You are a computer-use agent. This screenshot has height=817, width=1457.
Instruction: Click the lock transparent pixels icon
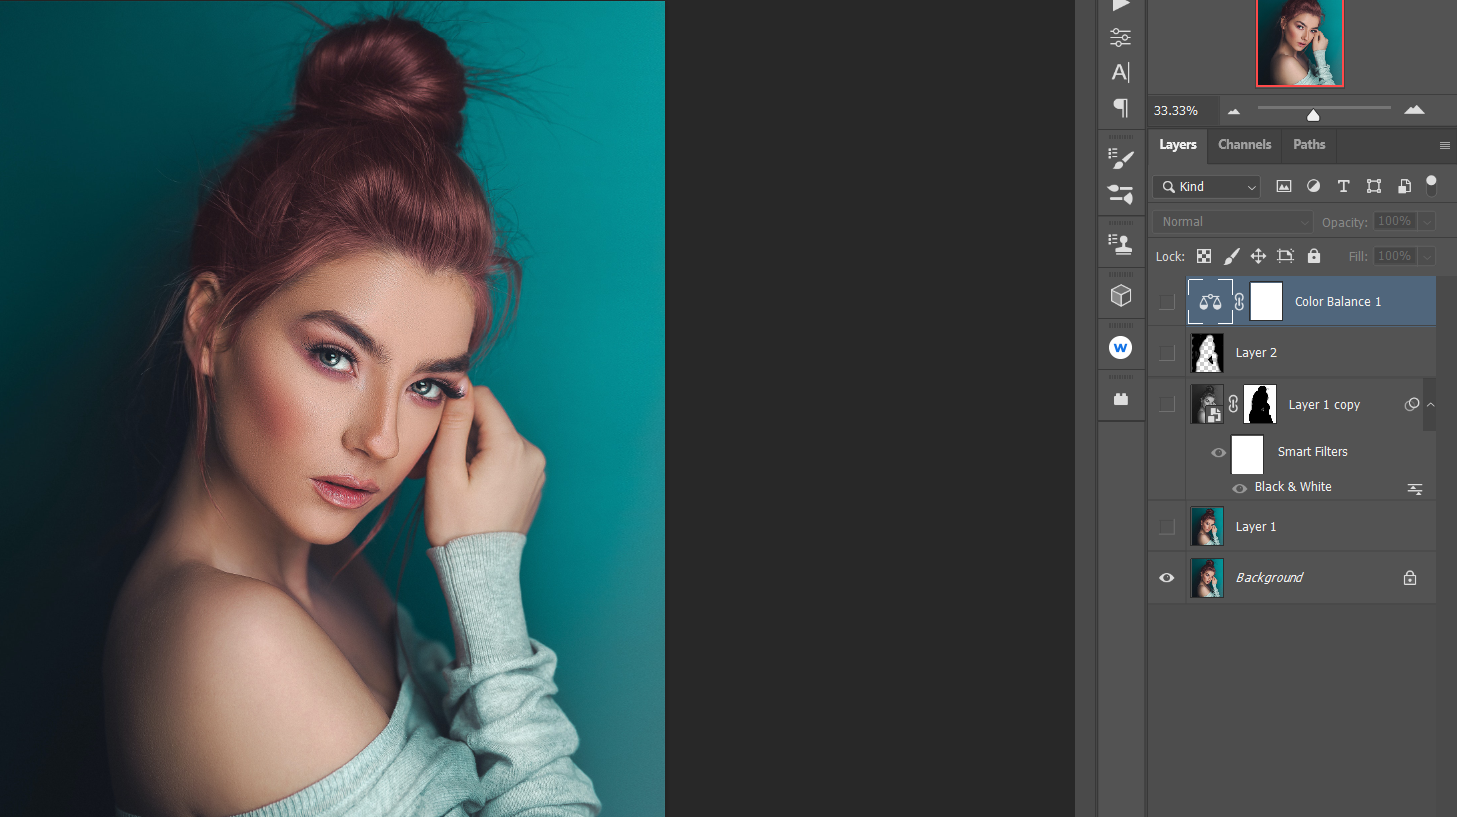[1203, 256]
